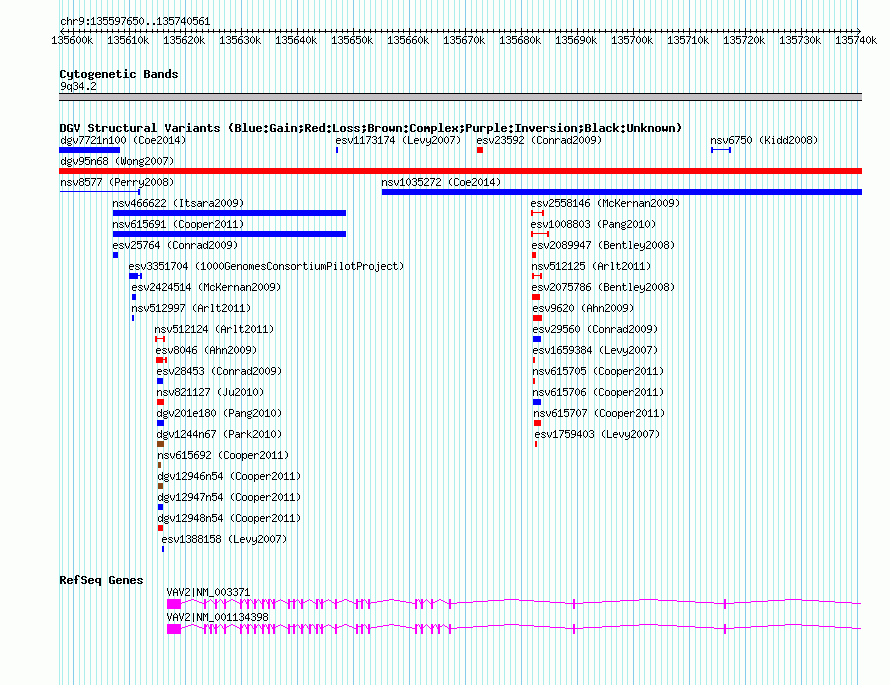Click the dgv7721n100 (Coe2014) variant label

tap(123, 140)
